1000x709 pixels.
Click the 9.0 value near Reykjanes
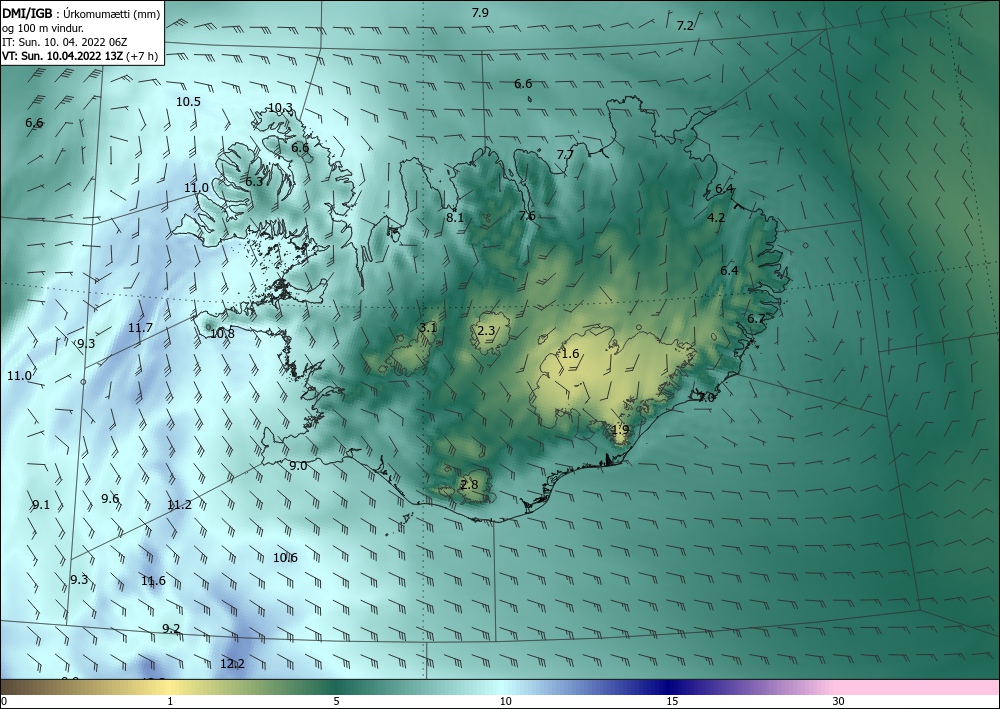298,466
